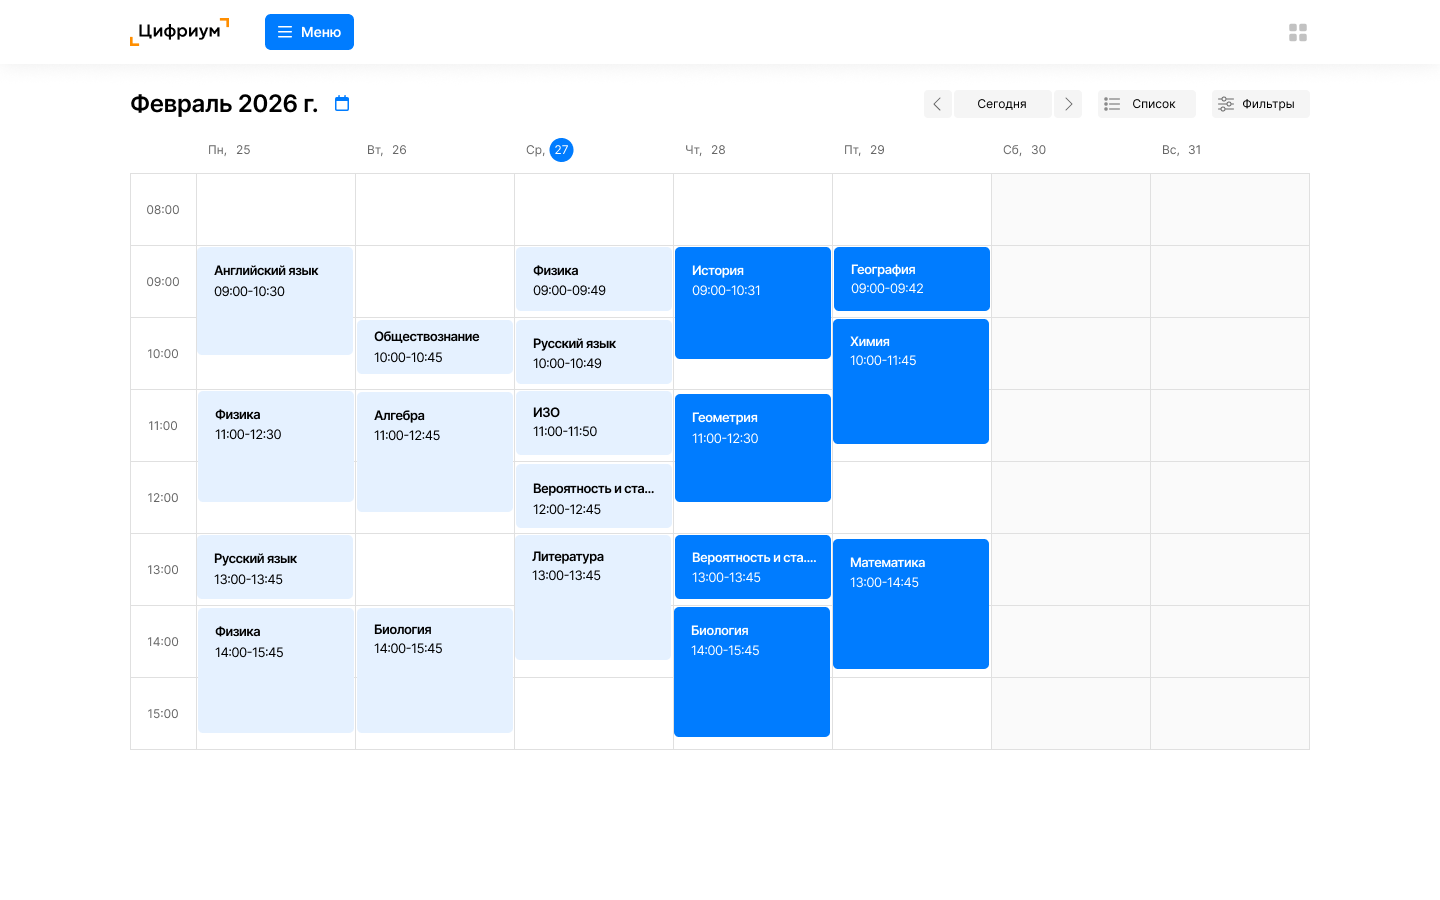Click the Цифриум logo
1440x900 pixels.
click(179, 32)
